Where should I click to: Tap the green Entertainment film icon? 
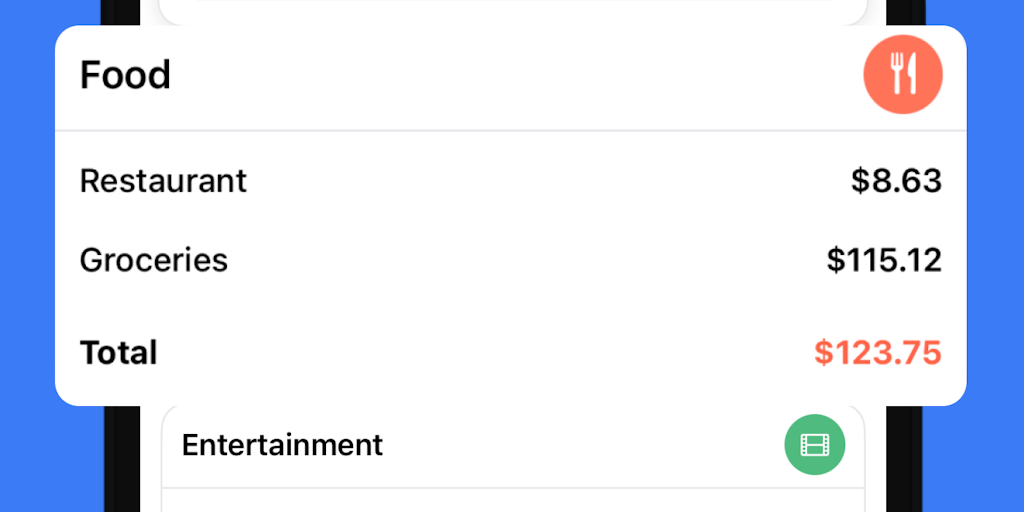coord(815,445)
